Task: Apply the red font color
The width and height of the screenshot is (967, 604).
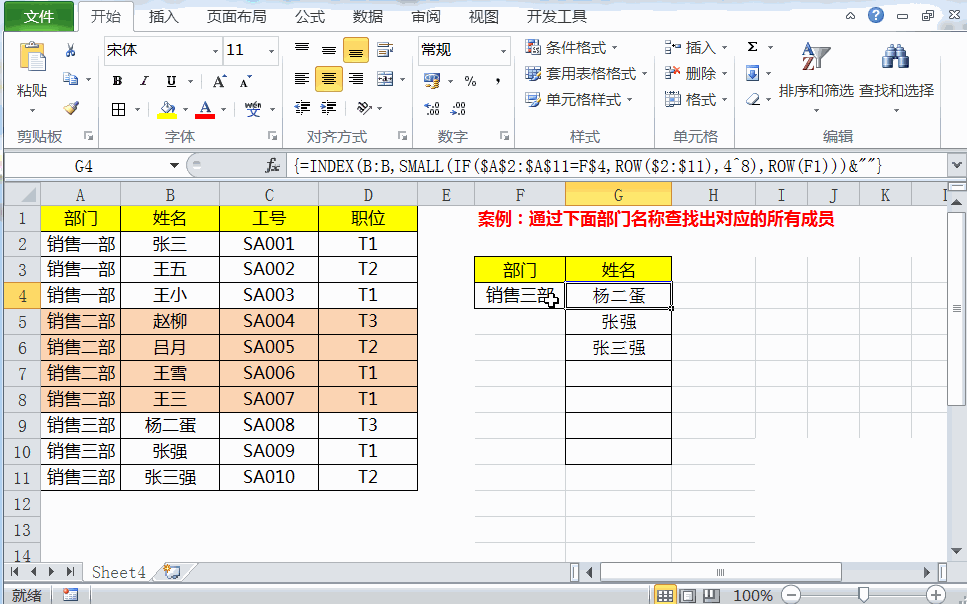Action: (x=205, y=109)
